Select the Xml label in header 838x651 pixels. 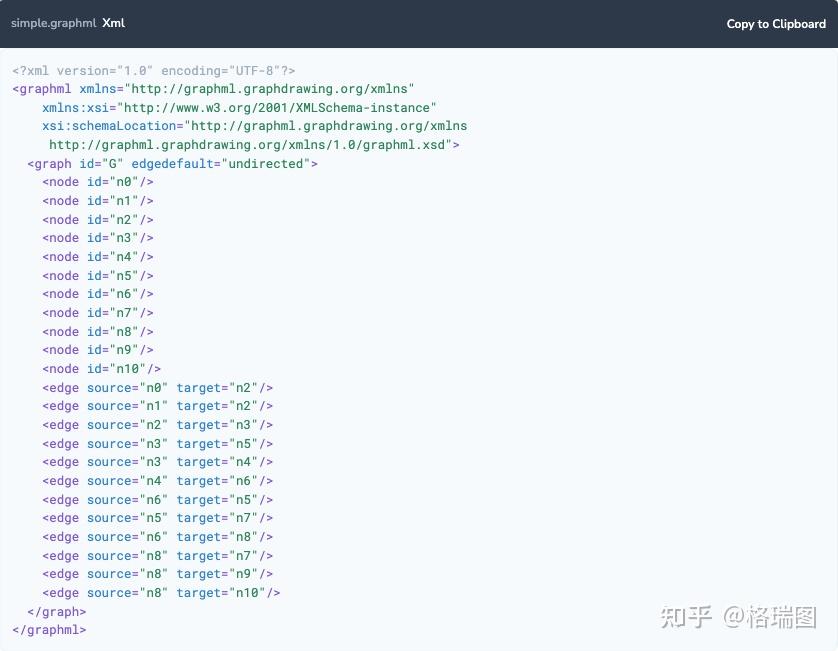113,23
